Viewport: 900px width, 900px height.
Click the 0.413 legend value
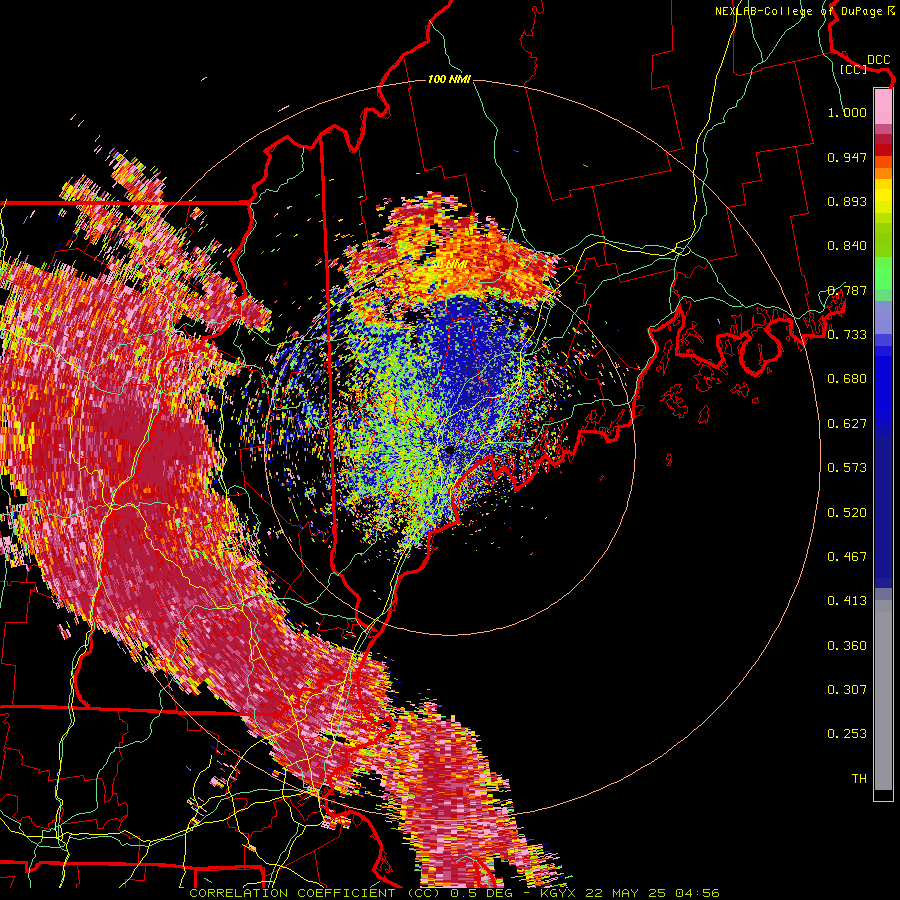tap(847, 601)
